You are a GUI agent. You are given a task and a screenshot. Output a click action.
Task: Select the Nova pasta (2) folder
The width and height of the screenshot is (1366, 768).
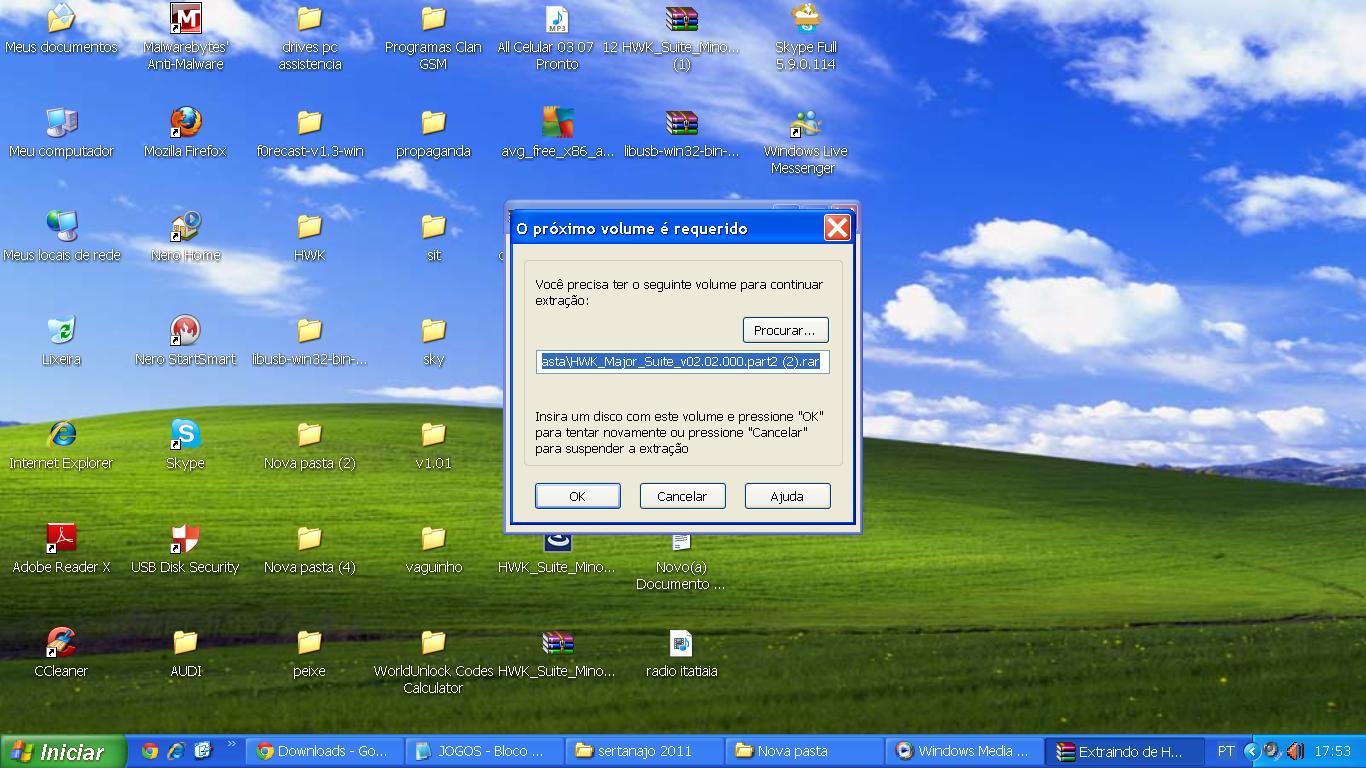pos(310,445)
